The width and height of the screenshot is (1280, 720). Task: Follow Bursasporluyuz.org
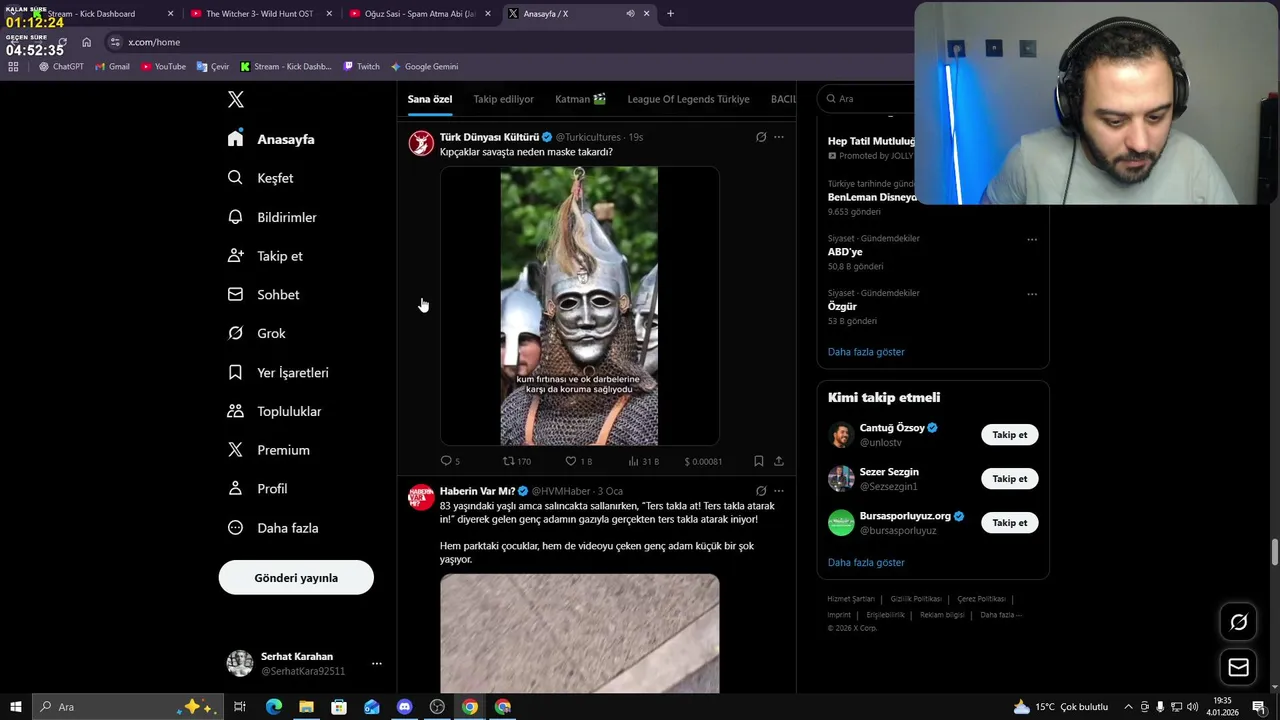(1009, 523)
